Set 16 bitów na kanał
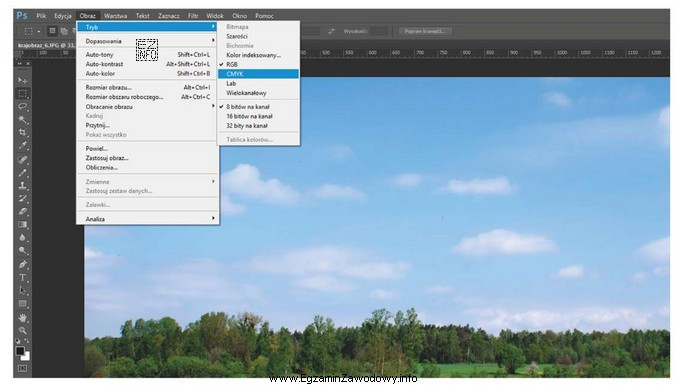 click(x=259, y=116)
